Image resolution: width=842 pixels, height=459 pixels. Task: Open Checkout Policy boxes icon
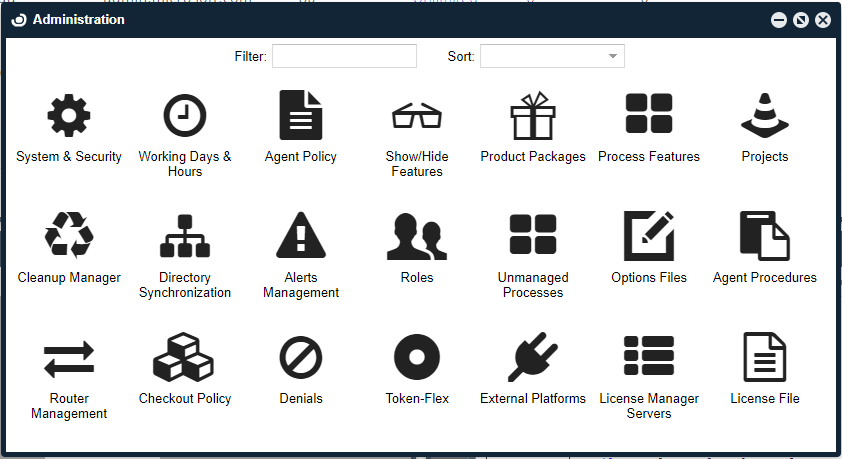coord(185,358)
